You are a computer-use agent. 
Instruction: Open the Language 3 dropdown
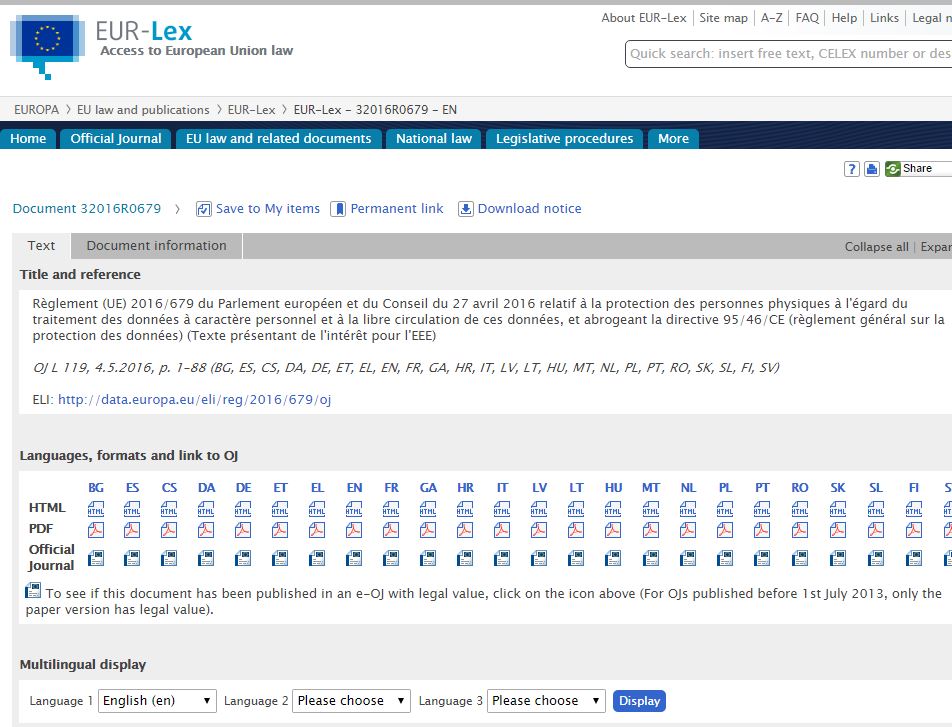pyautogui.click(x=546, y=701)
